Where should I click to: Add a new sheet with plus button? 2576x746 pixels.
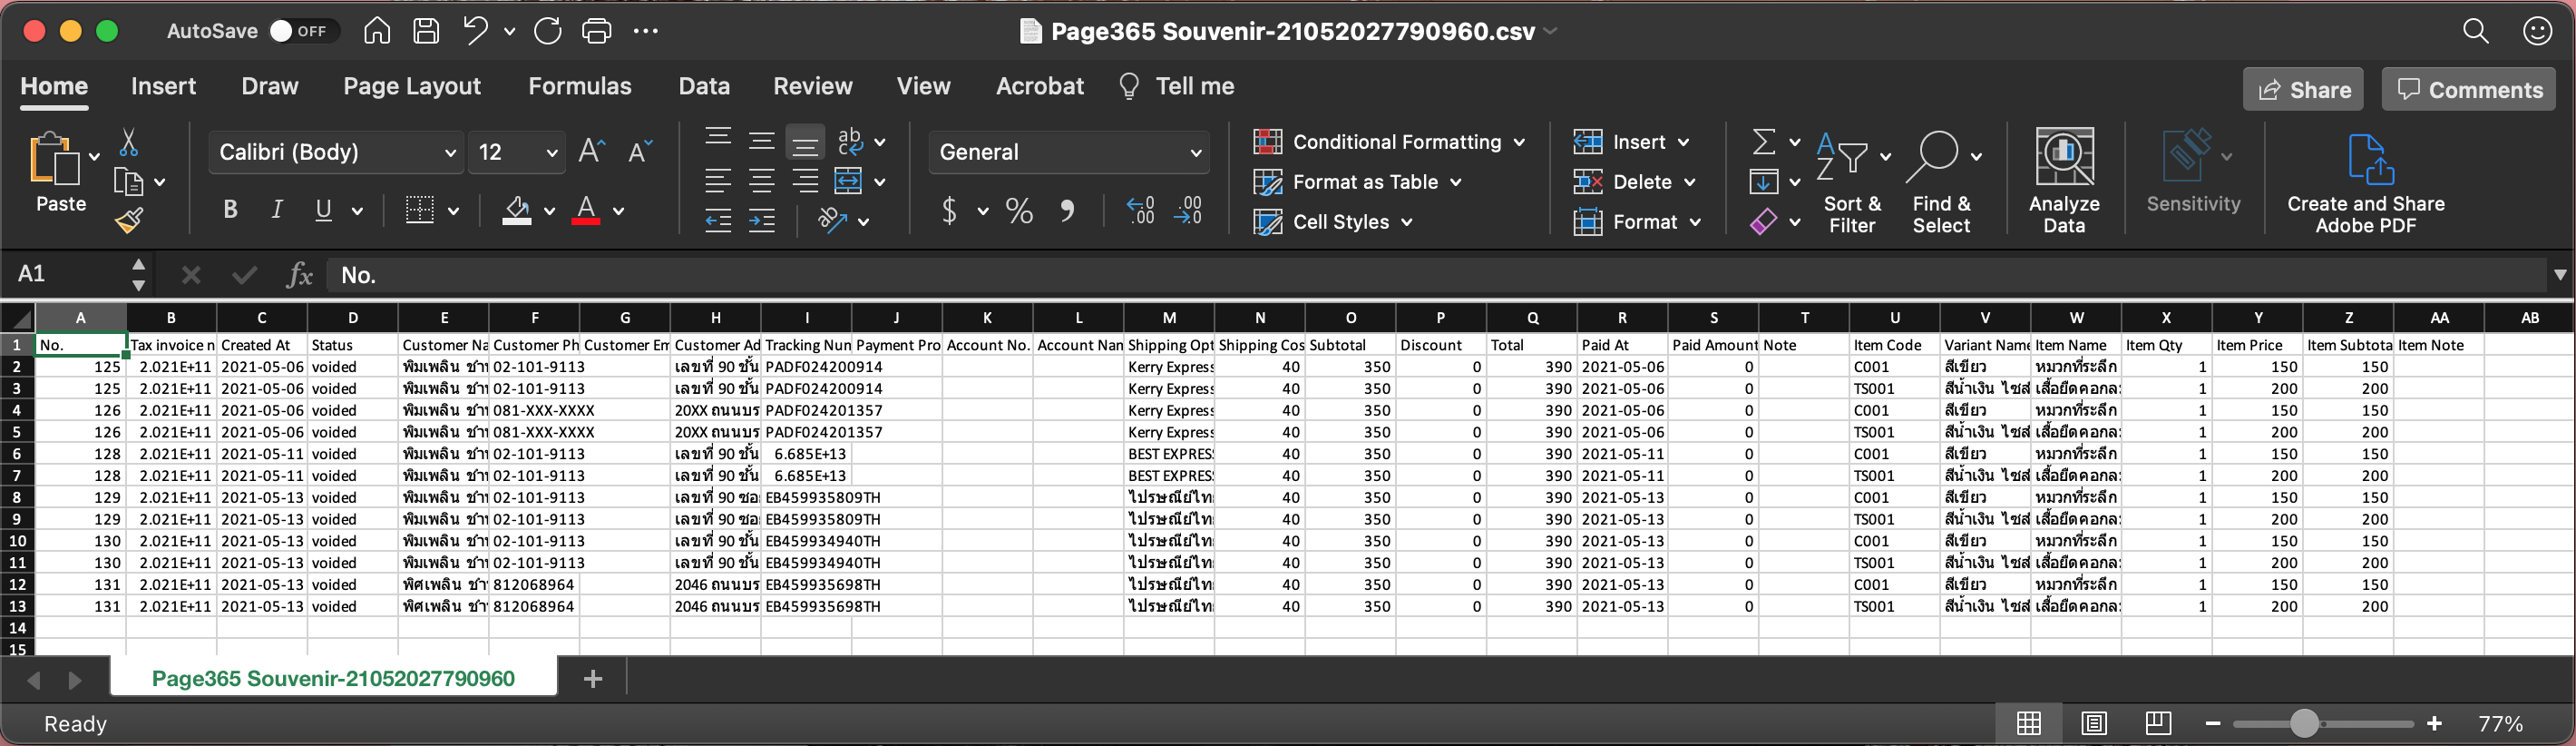593,679
